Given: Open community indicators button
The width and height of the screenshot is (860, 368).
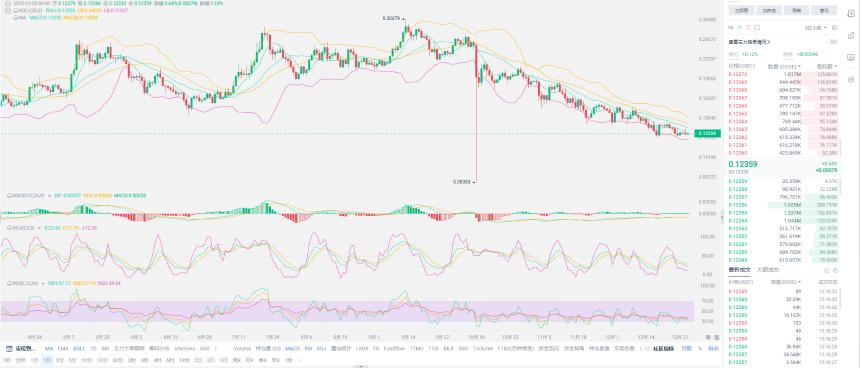Looking at the screenshot, I should [663, 349].
